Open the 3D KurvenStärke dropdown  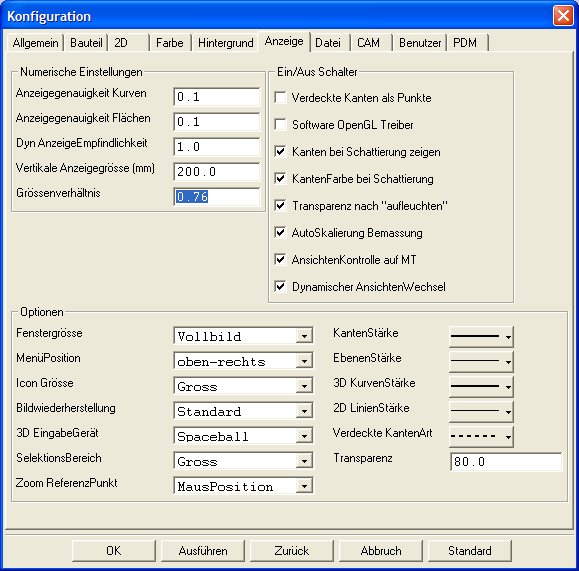click(x=481, y=386)
